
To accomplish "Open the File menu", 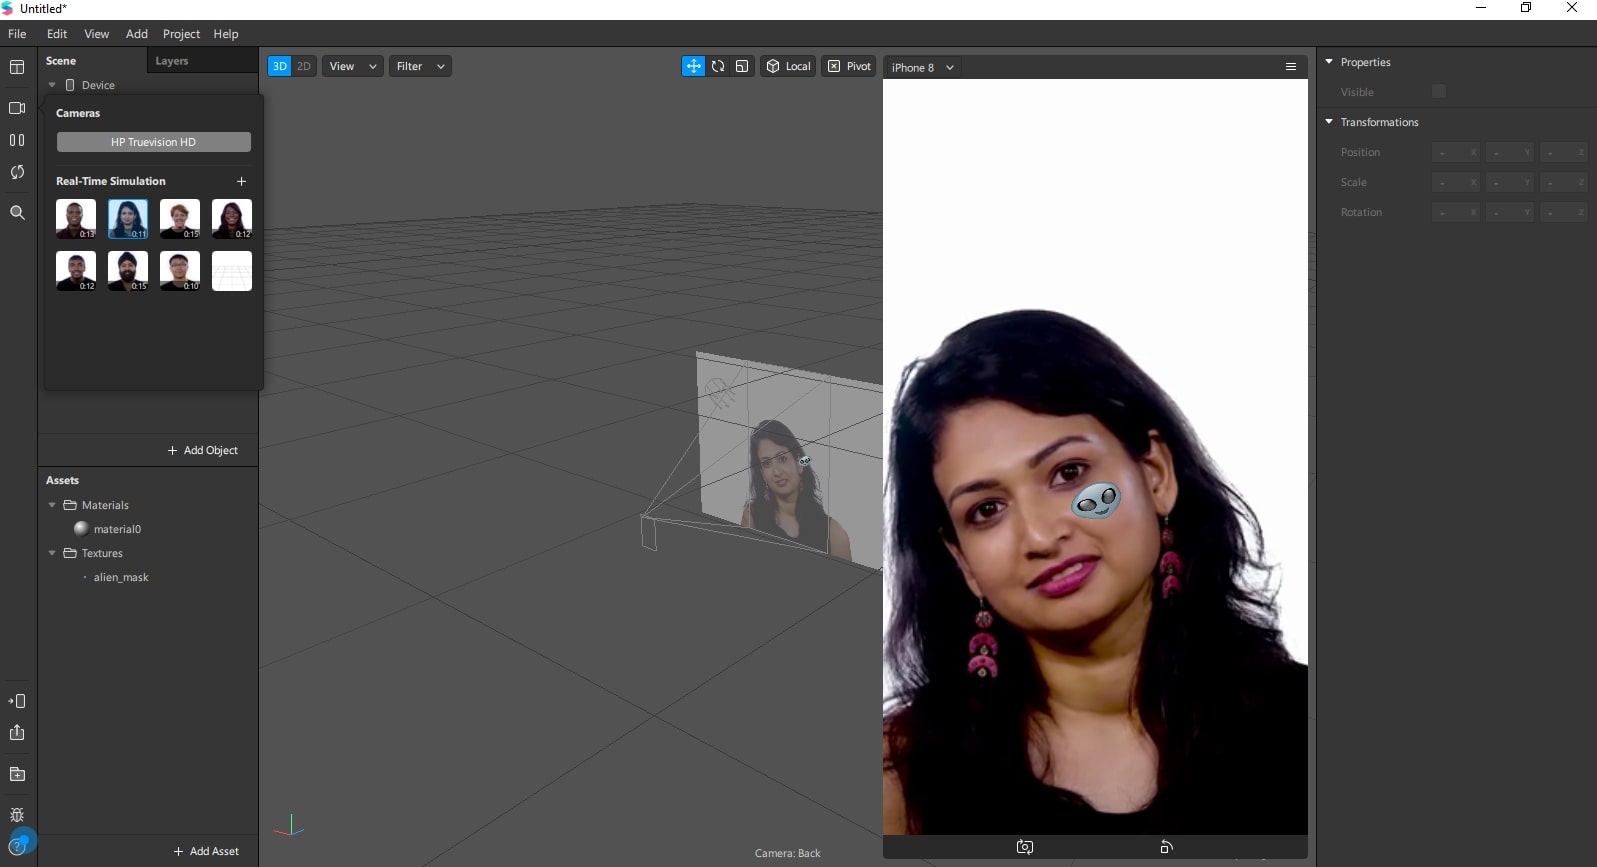I will [x=17, y=34].
